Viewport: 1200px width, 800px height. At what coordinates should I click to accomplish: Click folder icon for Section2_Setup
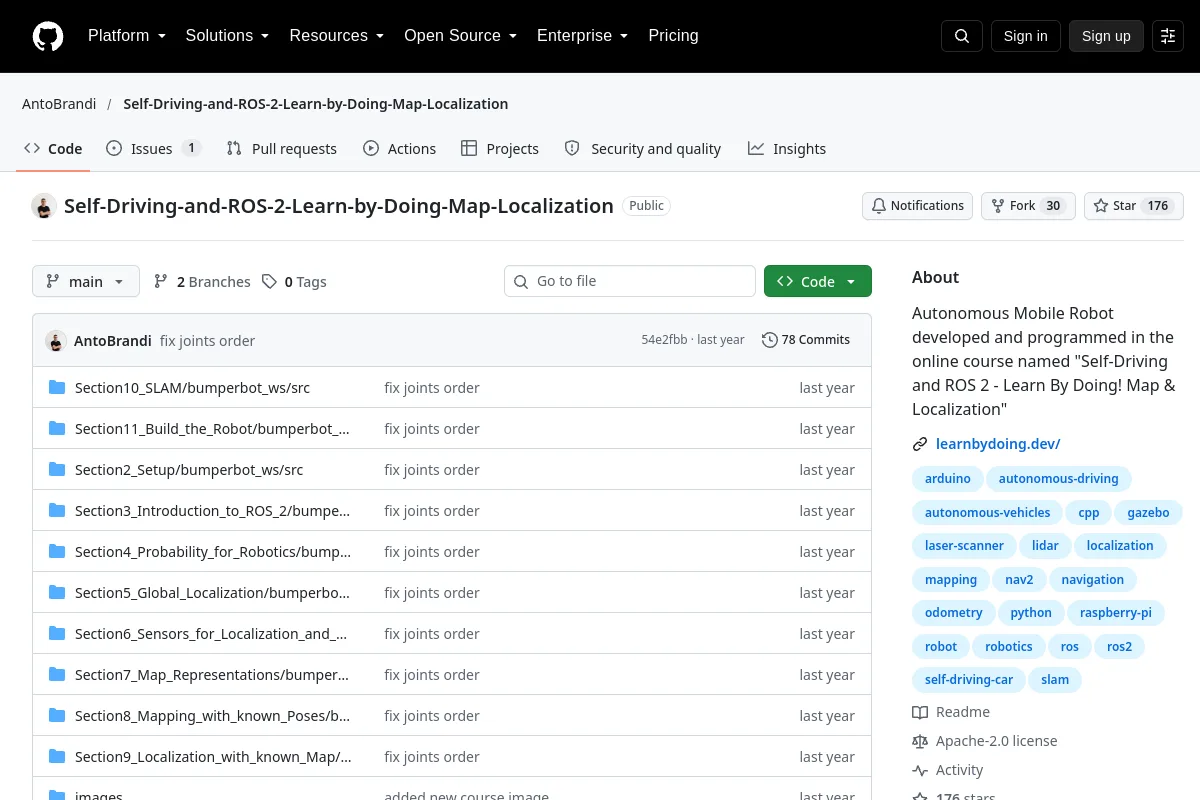click(x=57, y=469)
